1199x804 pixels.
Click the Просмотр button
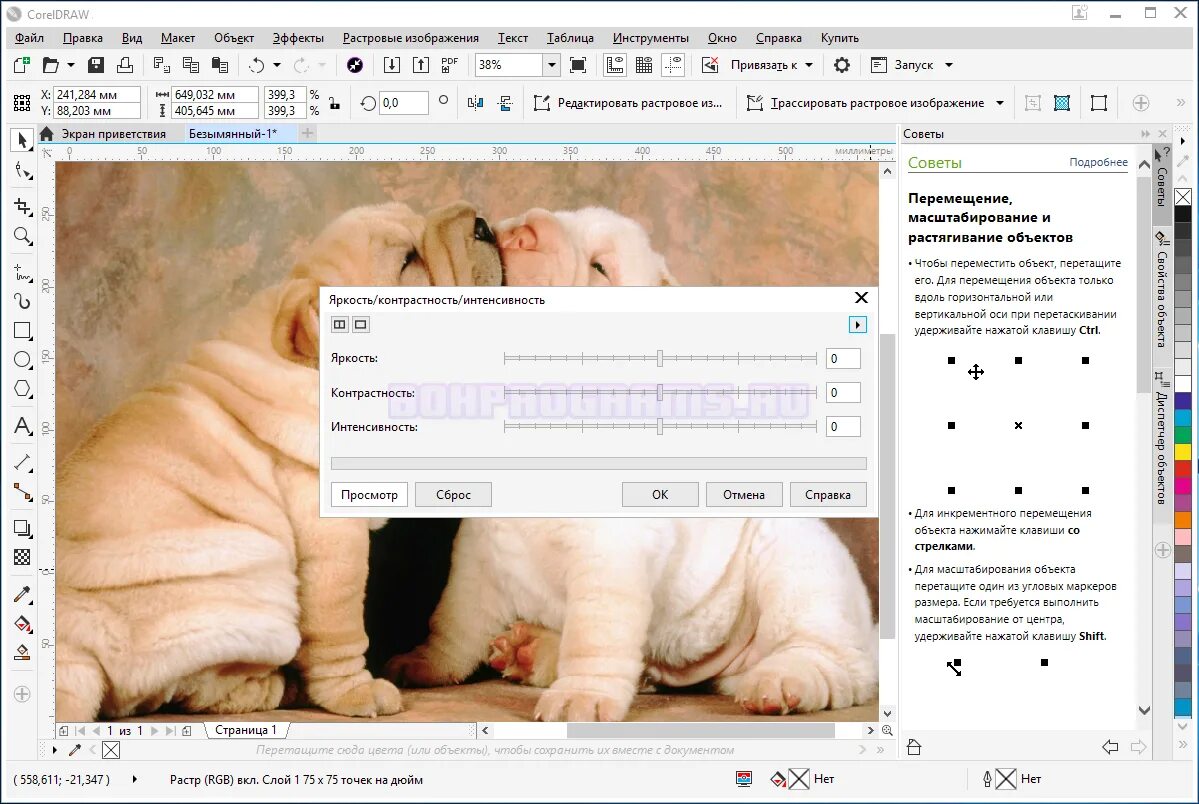tap(369, 494)
